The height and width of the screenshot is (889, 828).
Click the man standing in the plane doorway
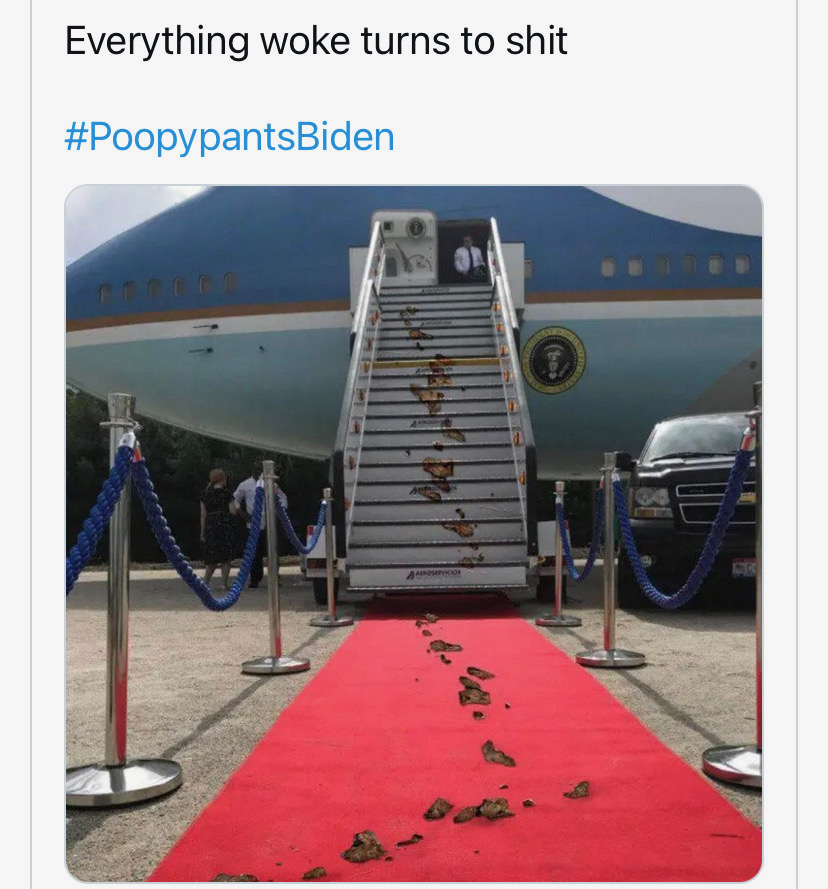(x=469, y=259)
